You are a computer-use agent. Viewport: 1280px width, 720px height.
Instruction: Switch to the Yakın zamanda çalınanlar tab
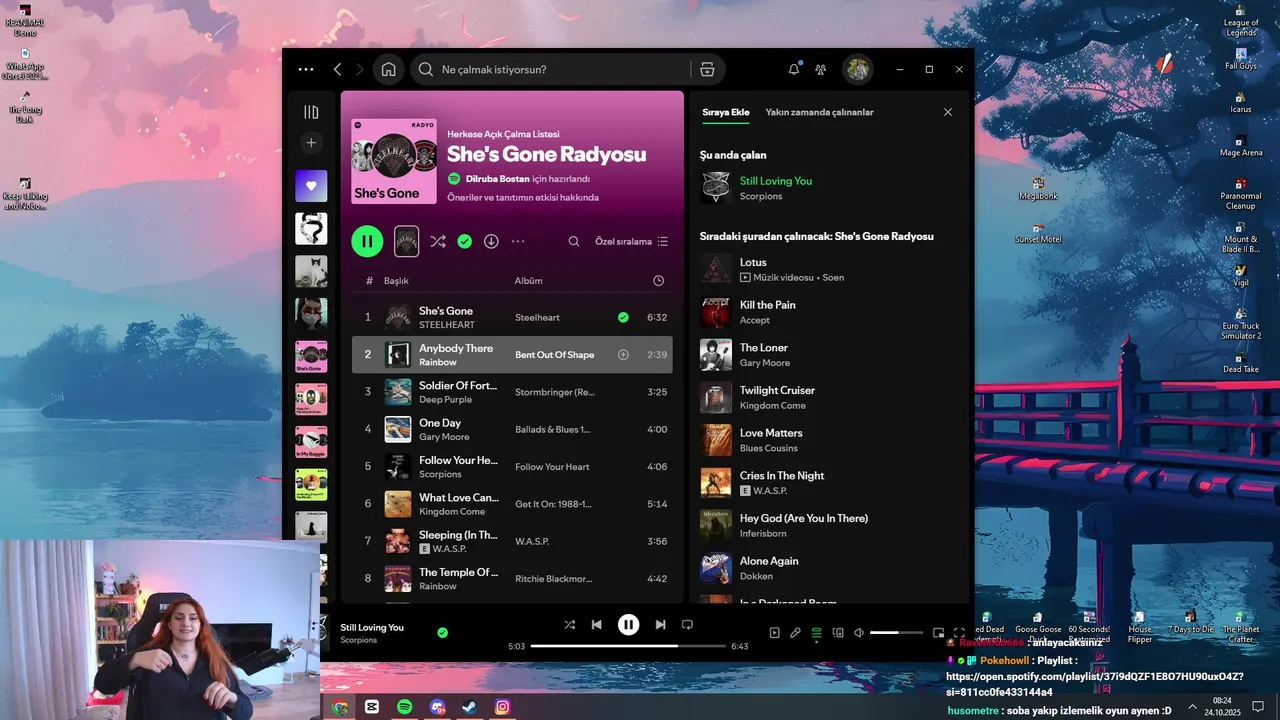pyautogui.click(x=819, y=112)
